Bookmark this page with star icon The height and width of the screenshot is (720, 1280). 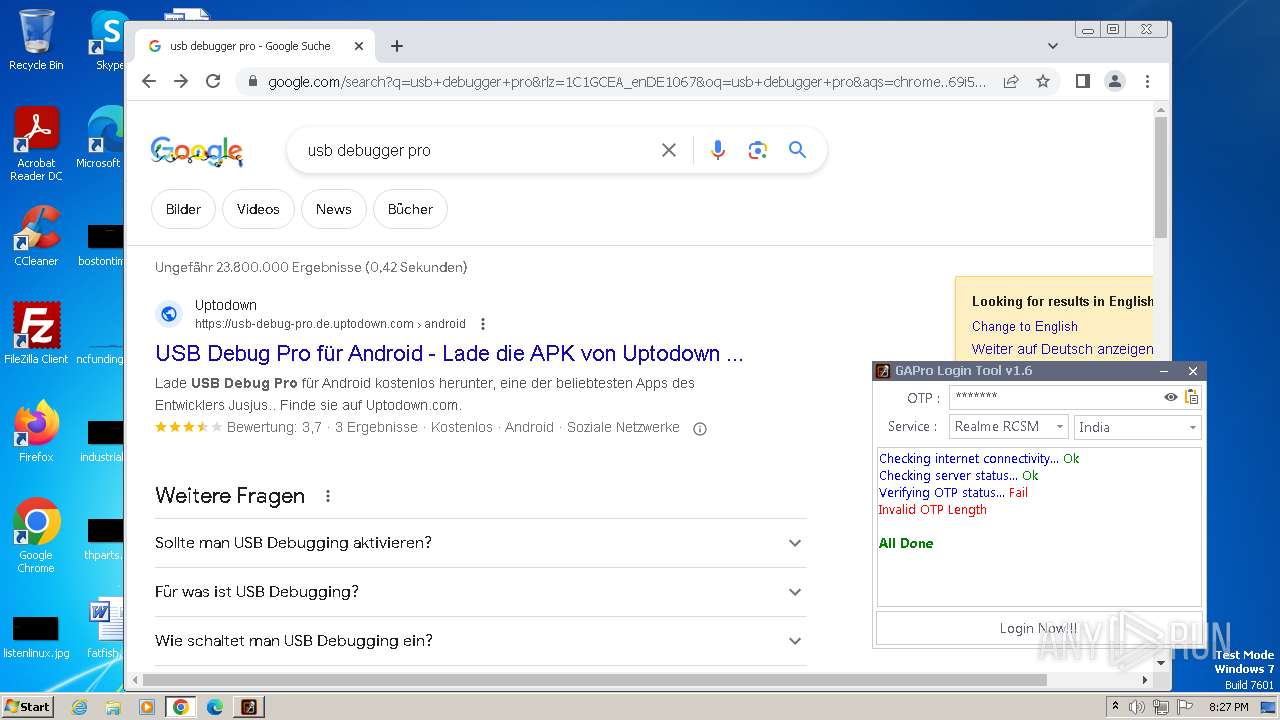1043,81
